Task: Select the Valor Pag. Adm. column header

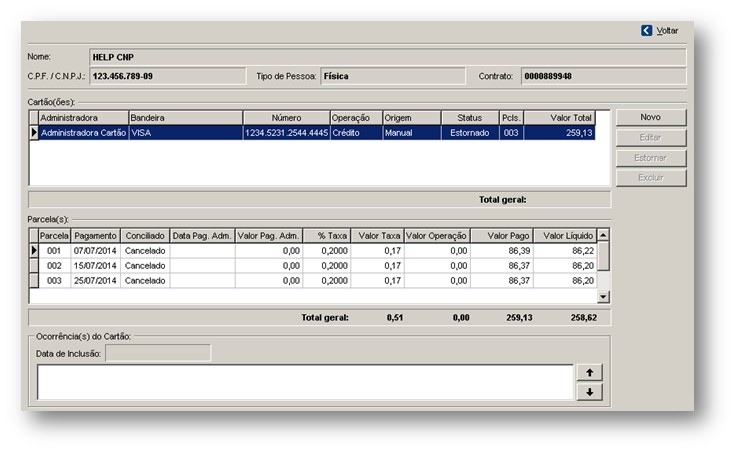Action: coord(269,236)
